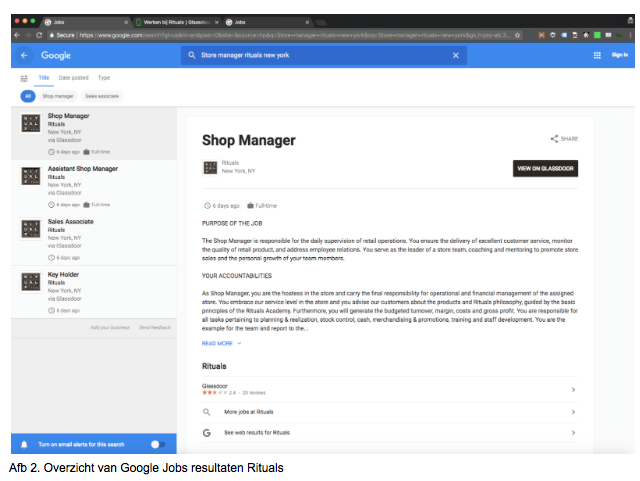Click browser back arrow
The image size is (640, 481).
pos(17,35)
